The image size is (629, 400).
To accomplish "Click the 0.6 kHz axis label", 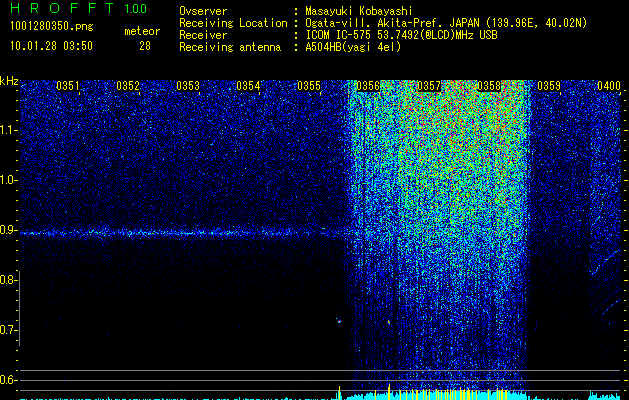I will [8, 380].
